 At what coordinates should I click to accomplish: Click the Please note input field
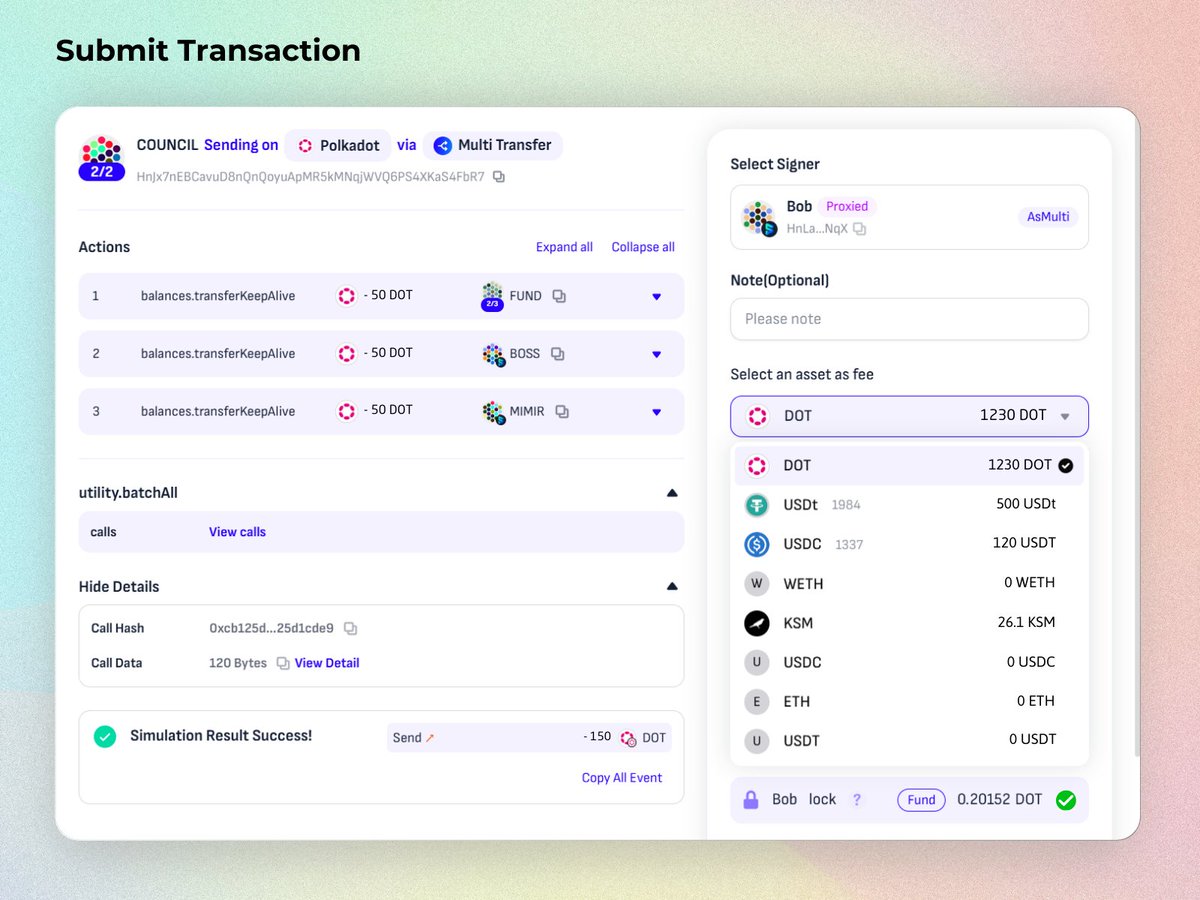(908, 318)
